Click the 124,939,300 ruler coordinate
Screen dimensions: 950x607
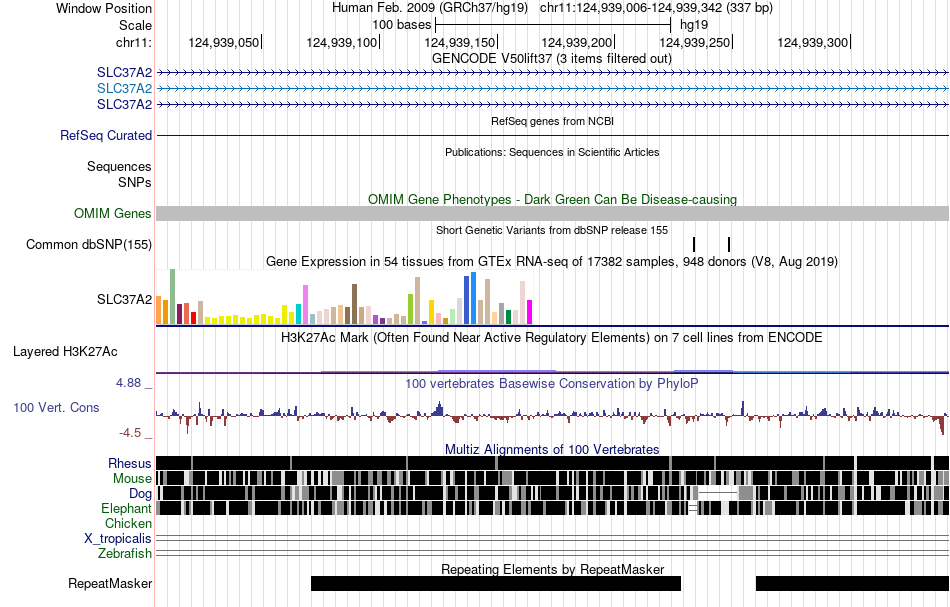coord(813,42)
